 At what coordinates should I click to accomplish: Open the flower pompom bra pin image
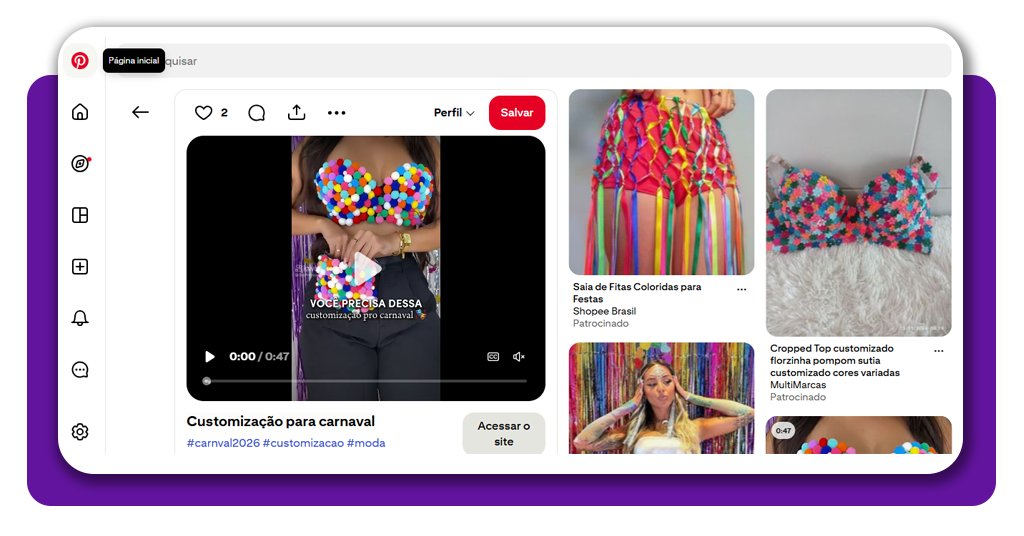[859, 213]
